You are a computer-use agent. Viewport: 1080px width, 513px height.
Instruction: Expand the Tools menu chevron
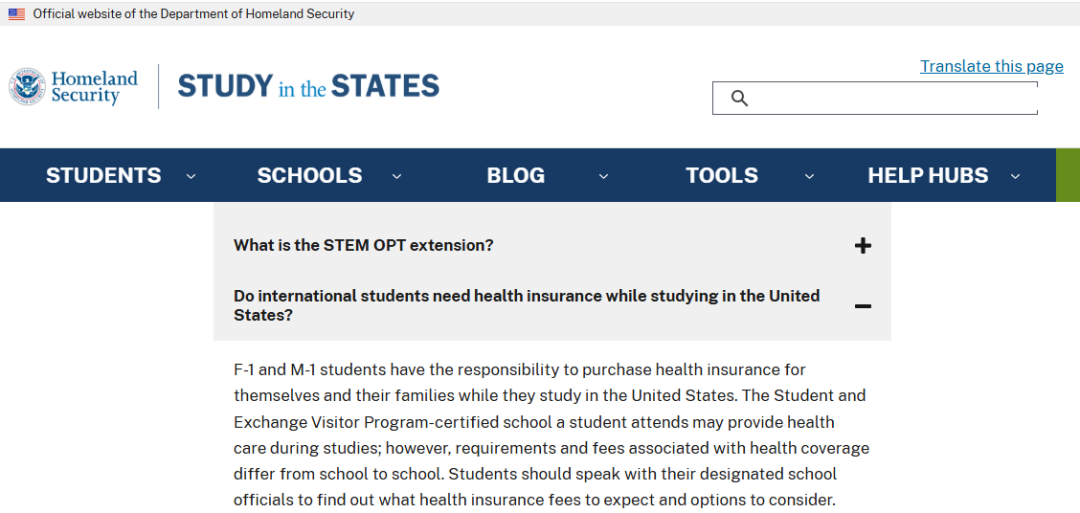pyautogui.click(x=809, y=176)
